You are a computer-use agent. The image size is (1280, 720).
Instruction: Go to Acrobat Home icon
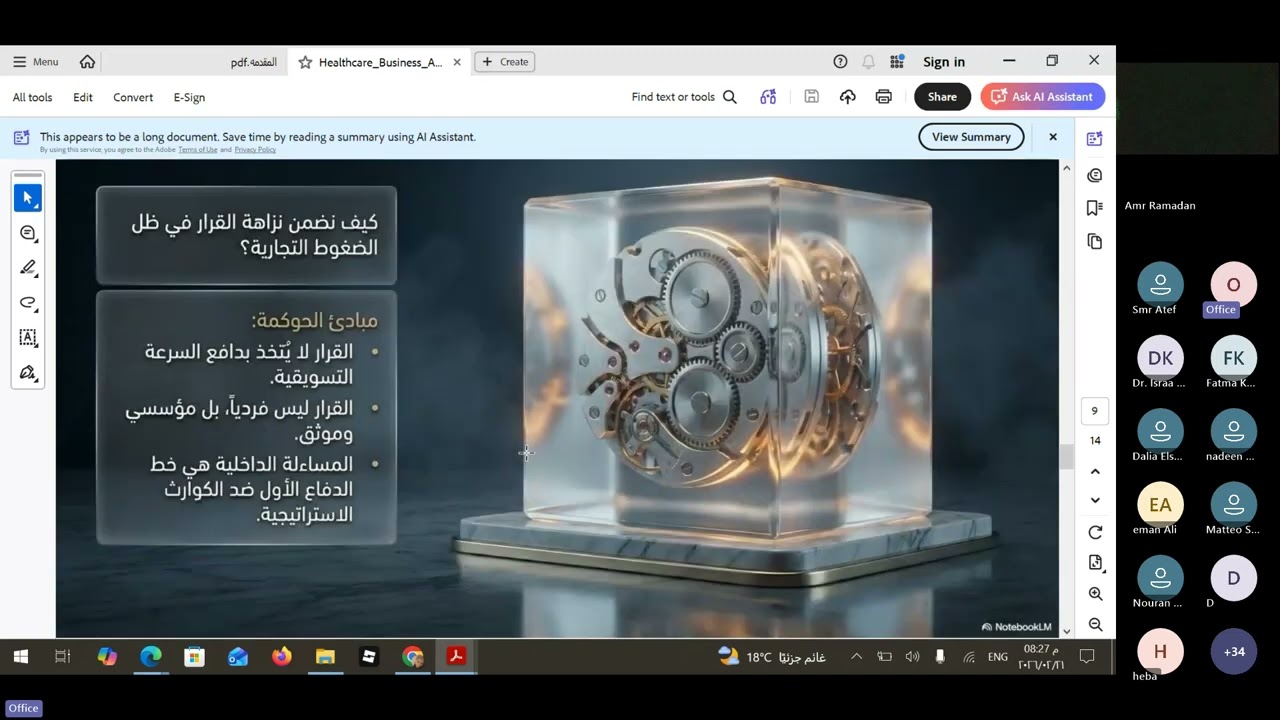[x=87, y=62]
